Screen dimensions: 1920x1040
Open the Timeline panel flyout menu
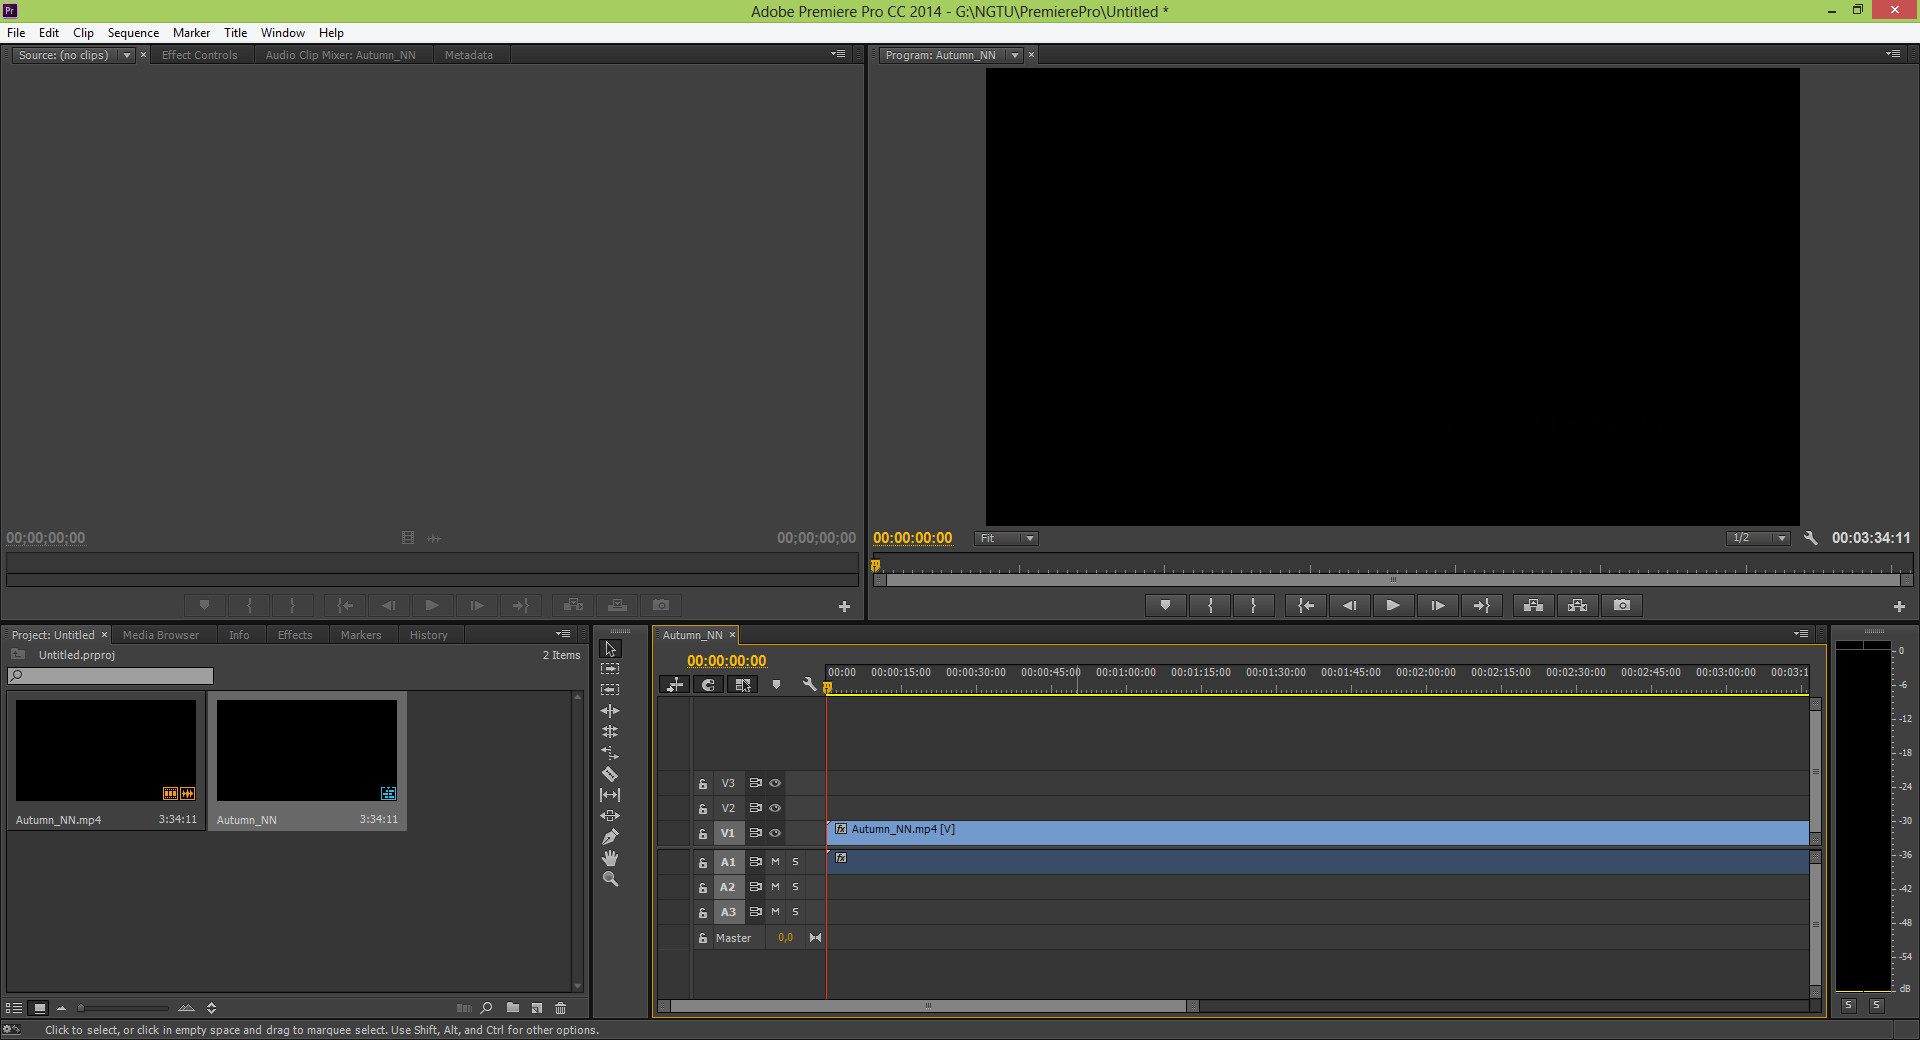[x=1801, y=634]
